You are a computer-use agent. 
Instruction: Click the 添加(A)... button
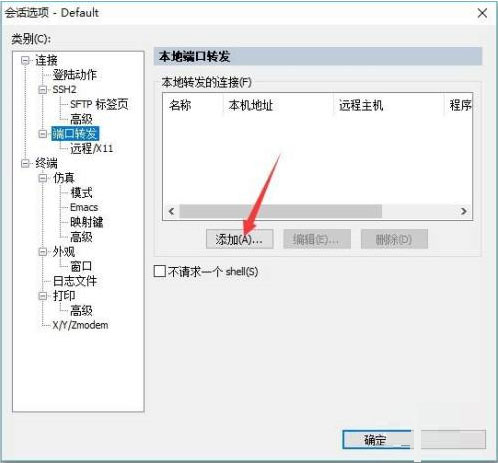tap(239, 239)
